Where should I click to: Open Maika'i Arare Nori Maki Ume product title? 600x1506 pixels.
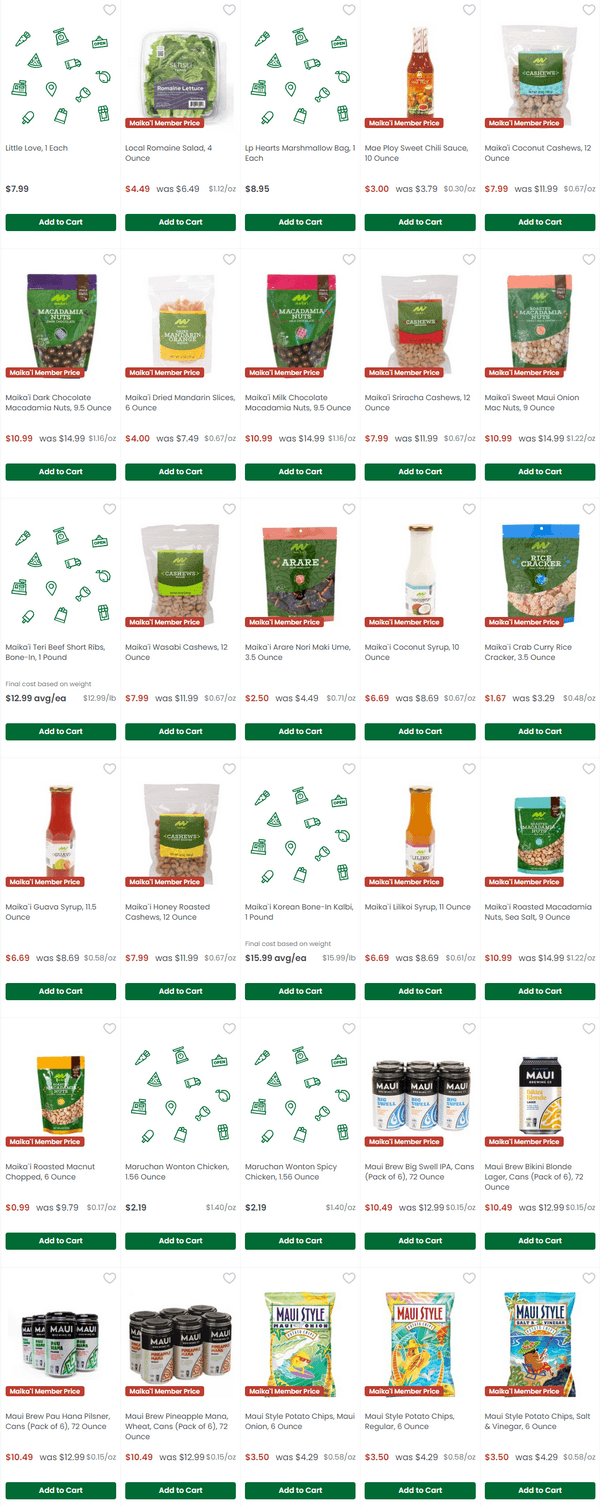[x=296, y=652]
